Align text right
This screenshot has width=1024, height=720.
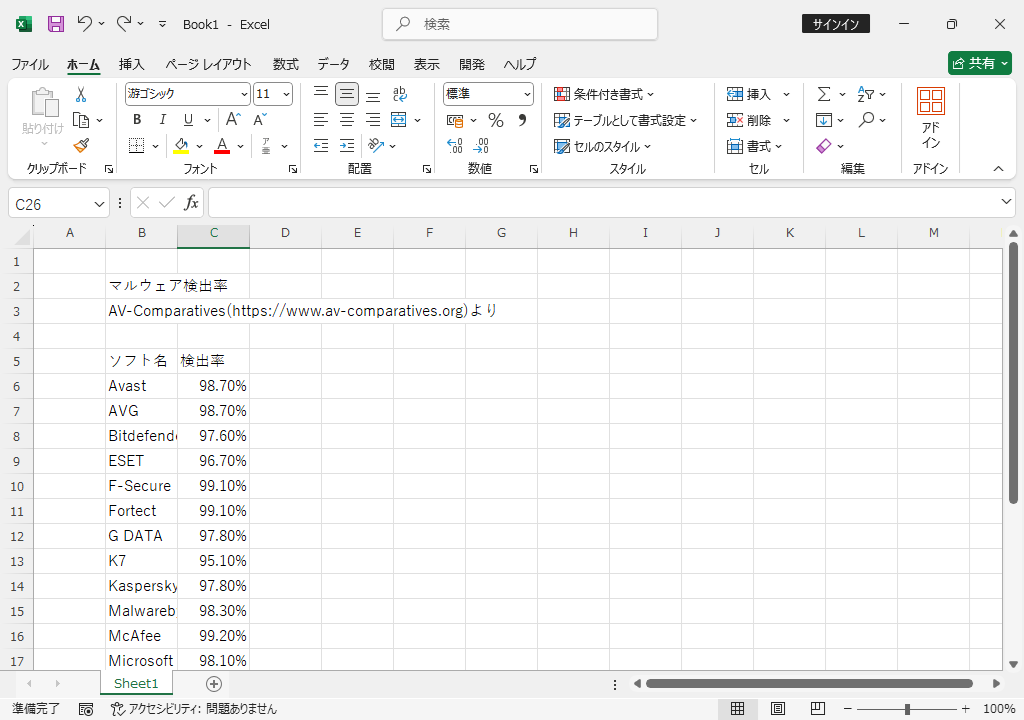[373, 120]
